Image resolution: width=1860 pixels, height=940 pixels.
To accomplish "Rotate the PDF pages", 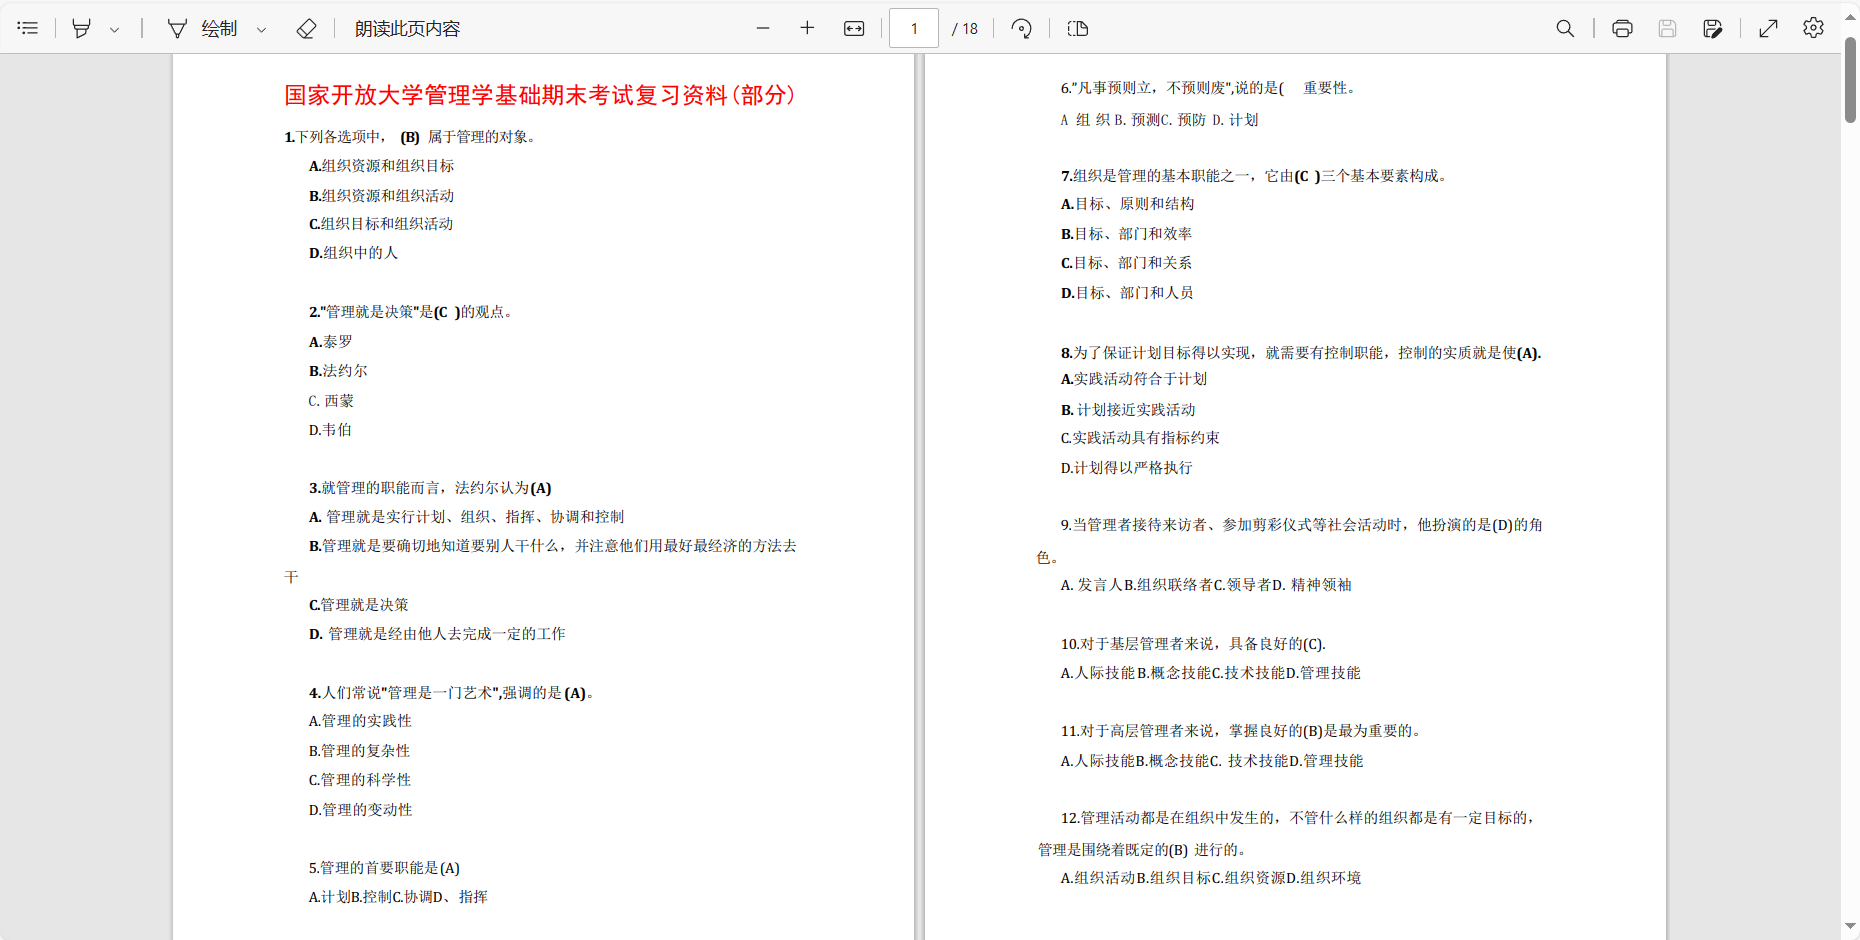I will [x=1021, y=28].
